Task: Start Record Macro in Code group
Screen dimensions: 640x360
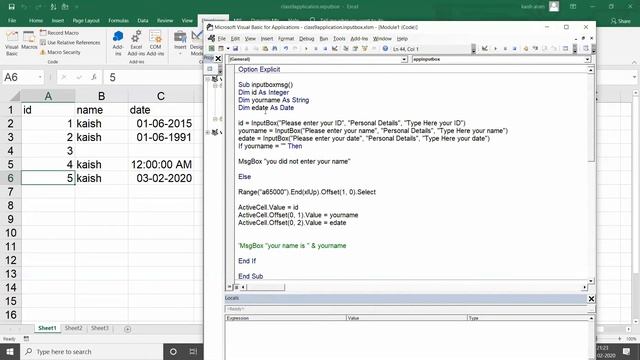Action: 59,33
